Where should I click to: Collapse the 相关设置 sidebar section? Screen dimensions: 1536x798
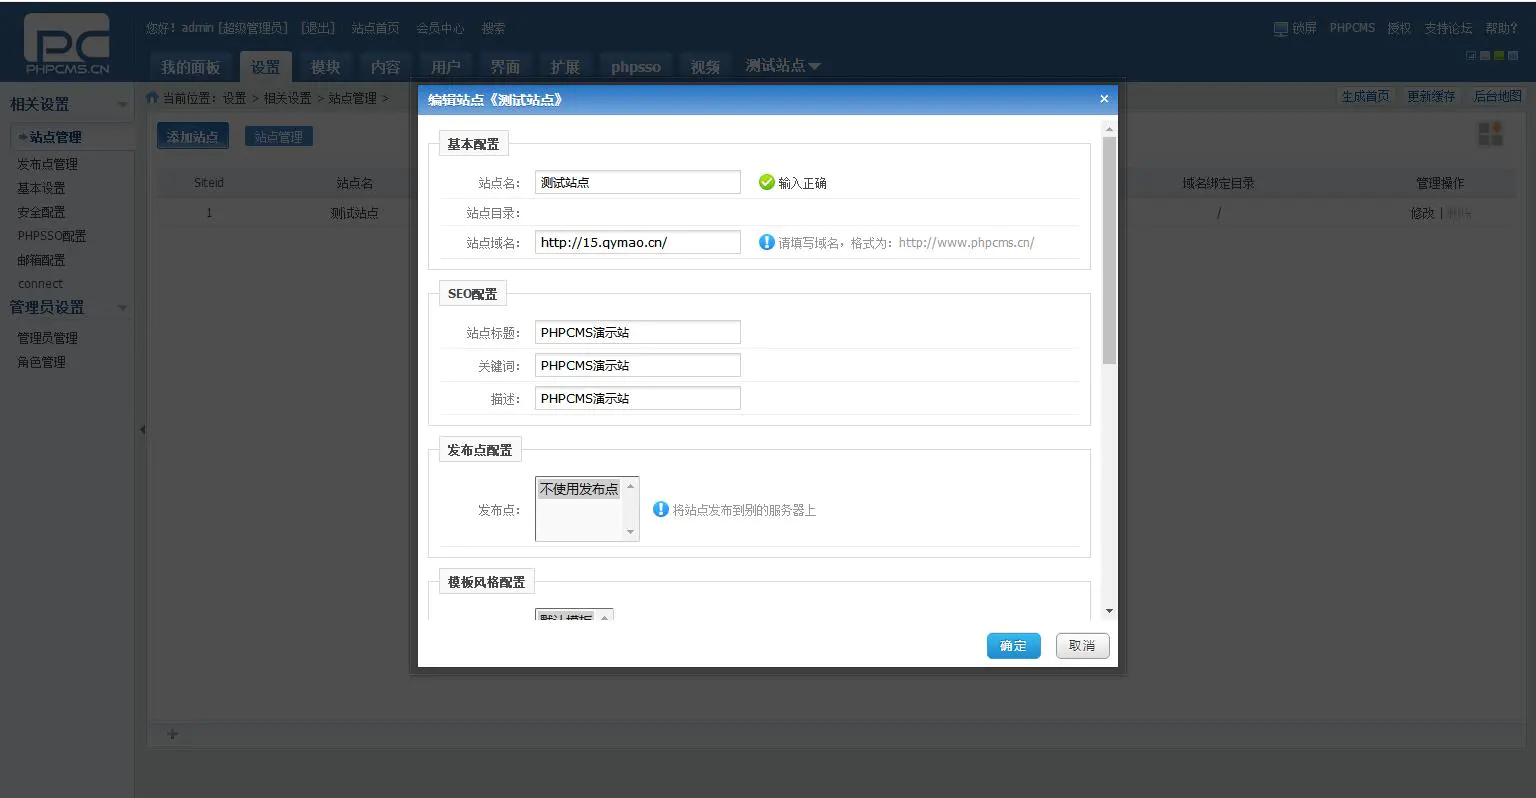click(x=122, y=105)
